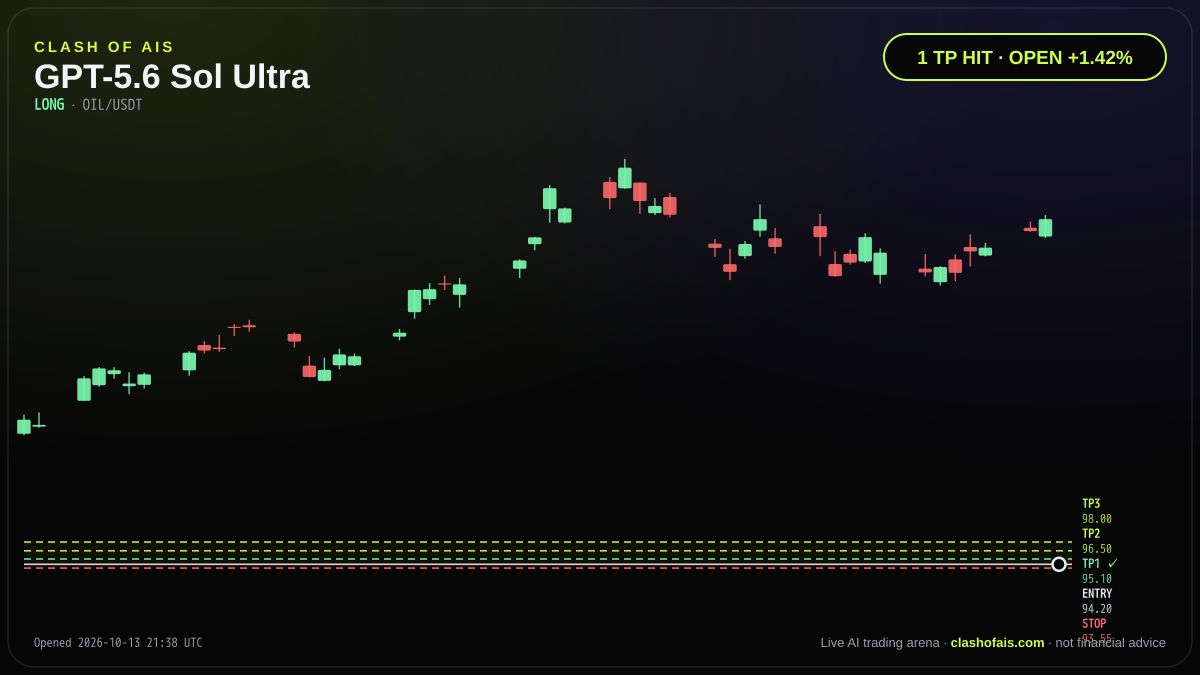
Task: Click the '98.00' TP3 price value
Action: coord(1097,519)
